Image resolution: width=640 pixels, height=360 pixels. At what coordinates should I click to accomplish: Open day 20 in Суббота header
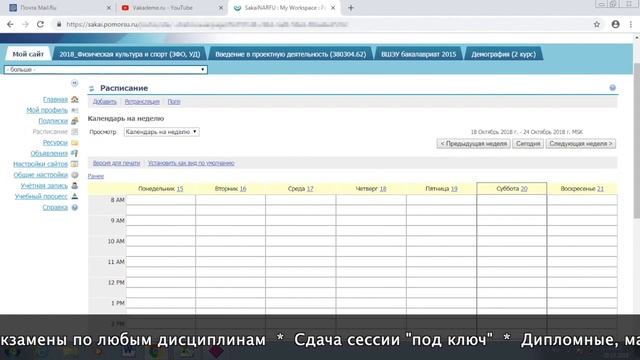524,189
